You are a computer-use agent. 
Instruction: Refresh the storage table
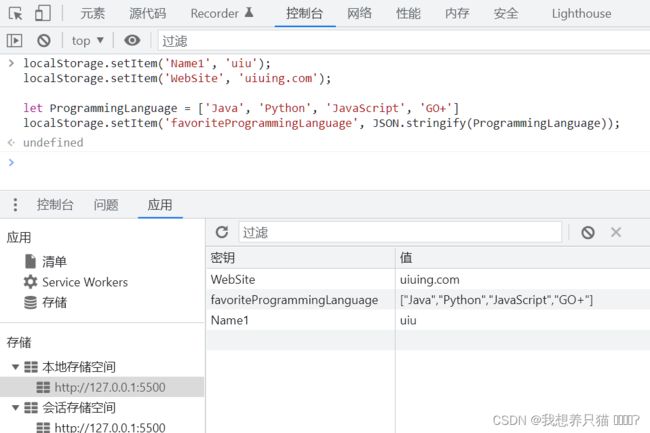(222, 232)
